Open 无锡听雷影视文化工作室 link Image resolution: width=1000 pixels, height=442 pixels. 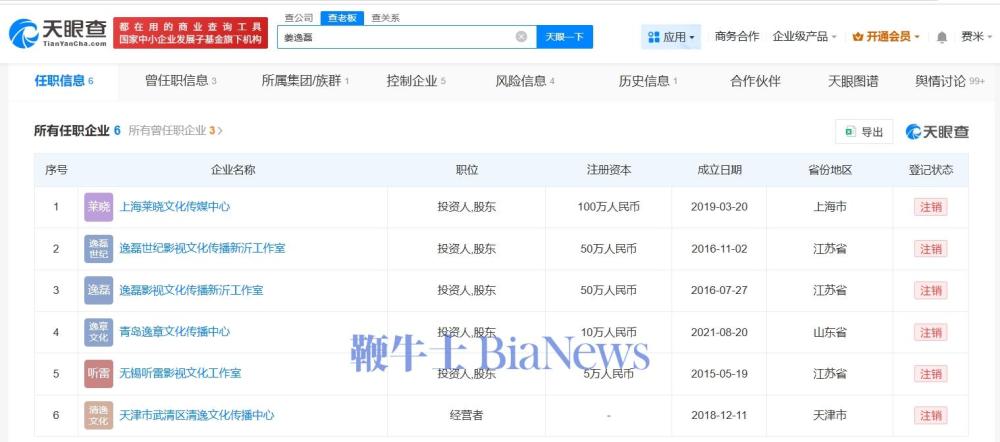click(x=180, y=374)
